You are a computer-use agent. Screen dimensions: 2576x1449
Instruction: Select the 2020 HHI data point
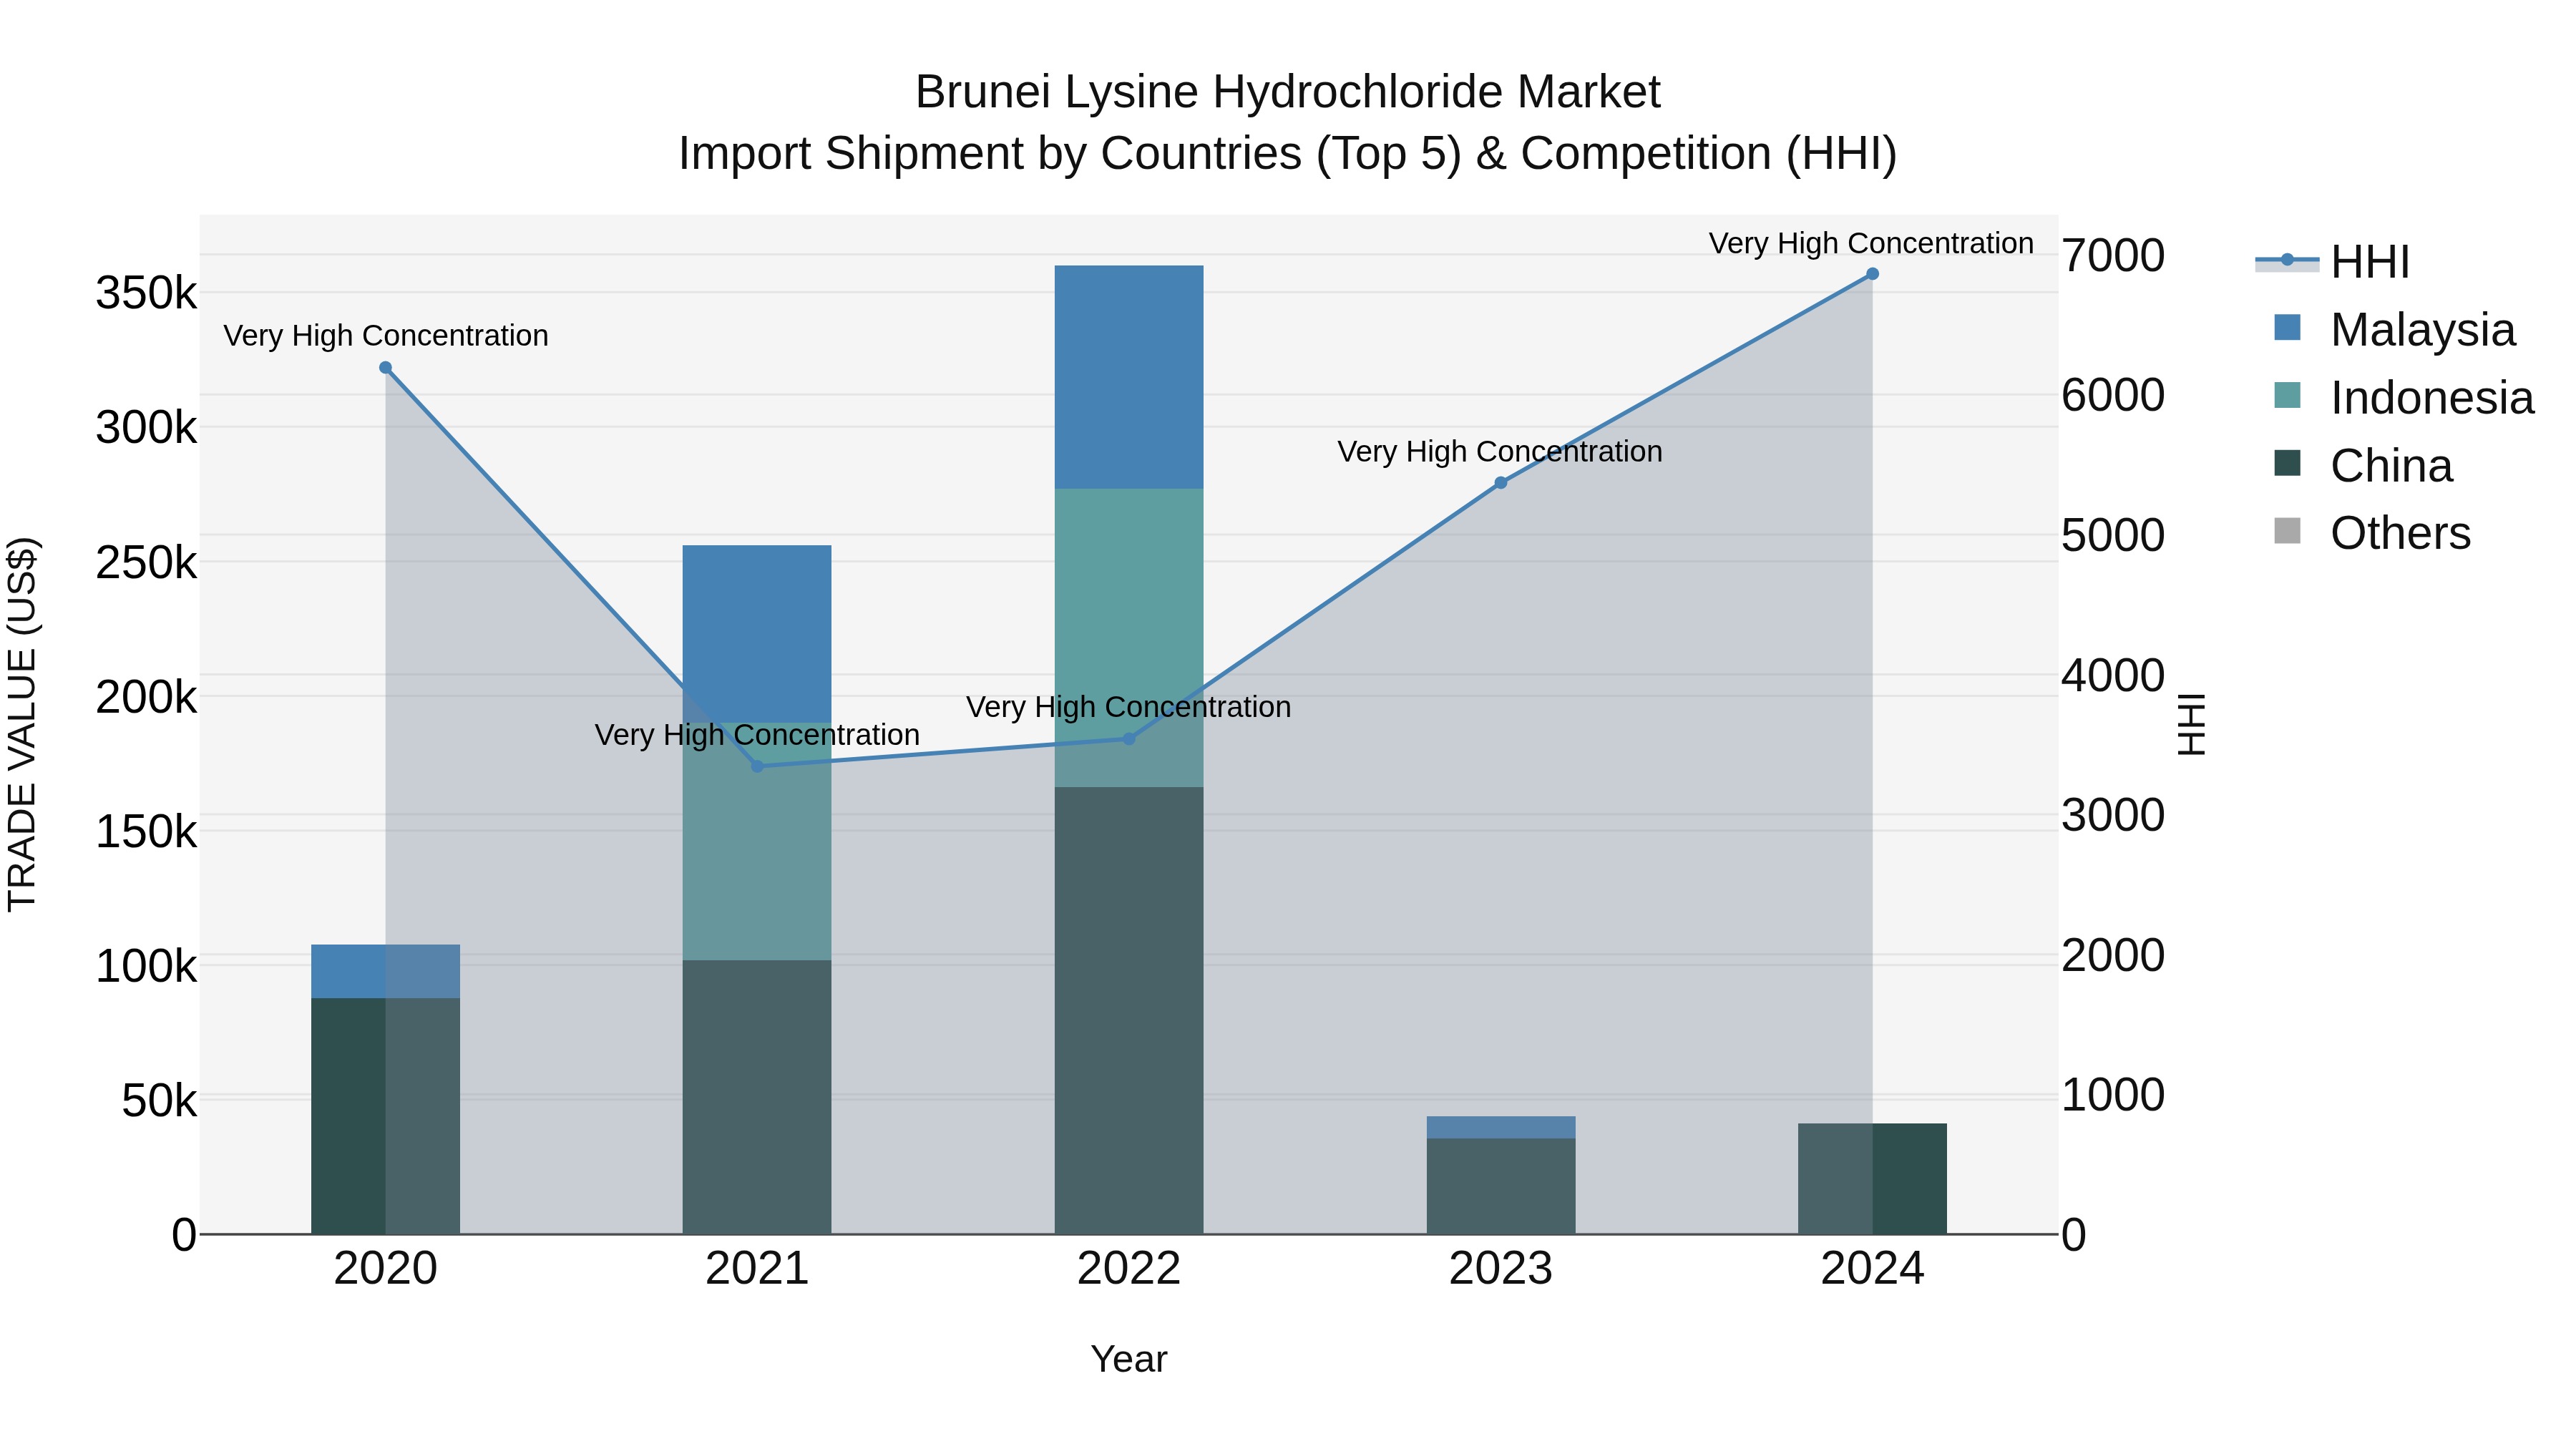(386, 368)
